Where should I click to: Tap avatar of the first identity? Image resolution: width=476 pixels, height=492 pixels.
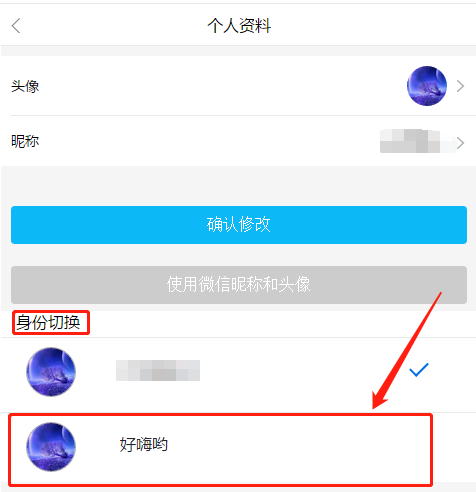click(x=51, y=372)
